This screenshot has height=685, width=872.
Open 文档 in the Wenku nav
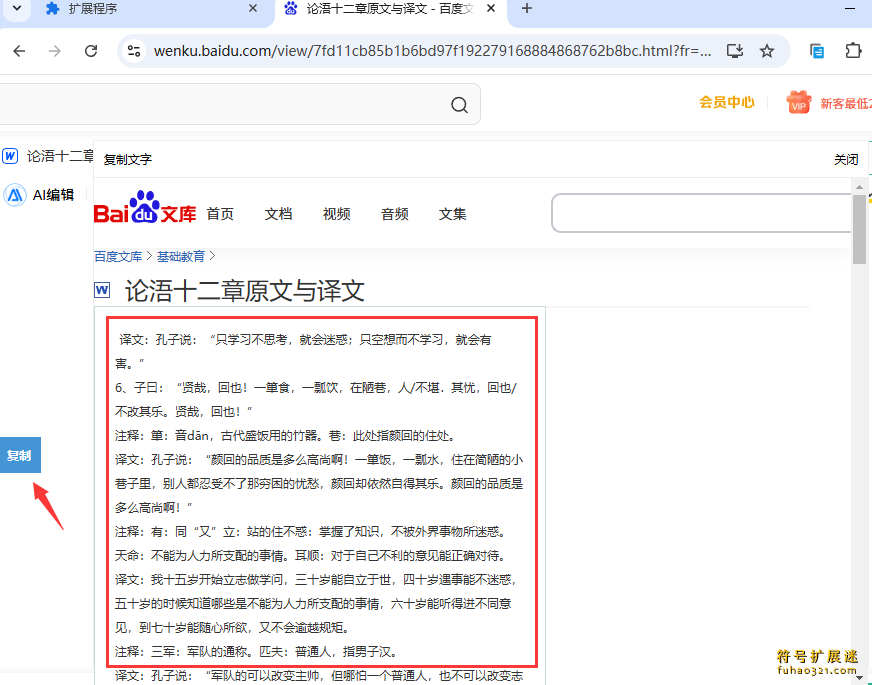pos(278,214)
